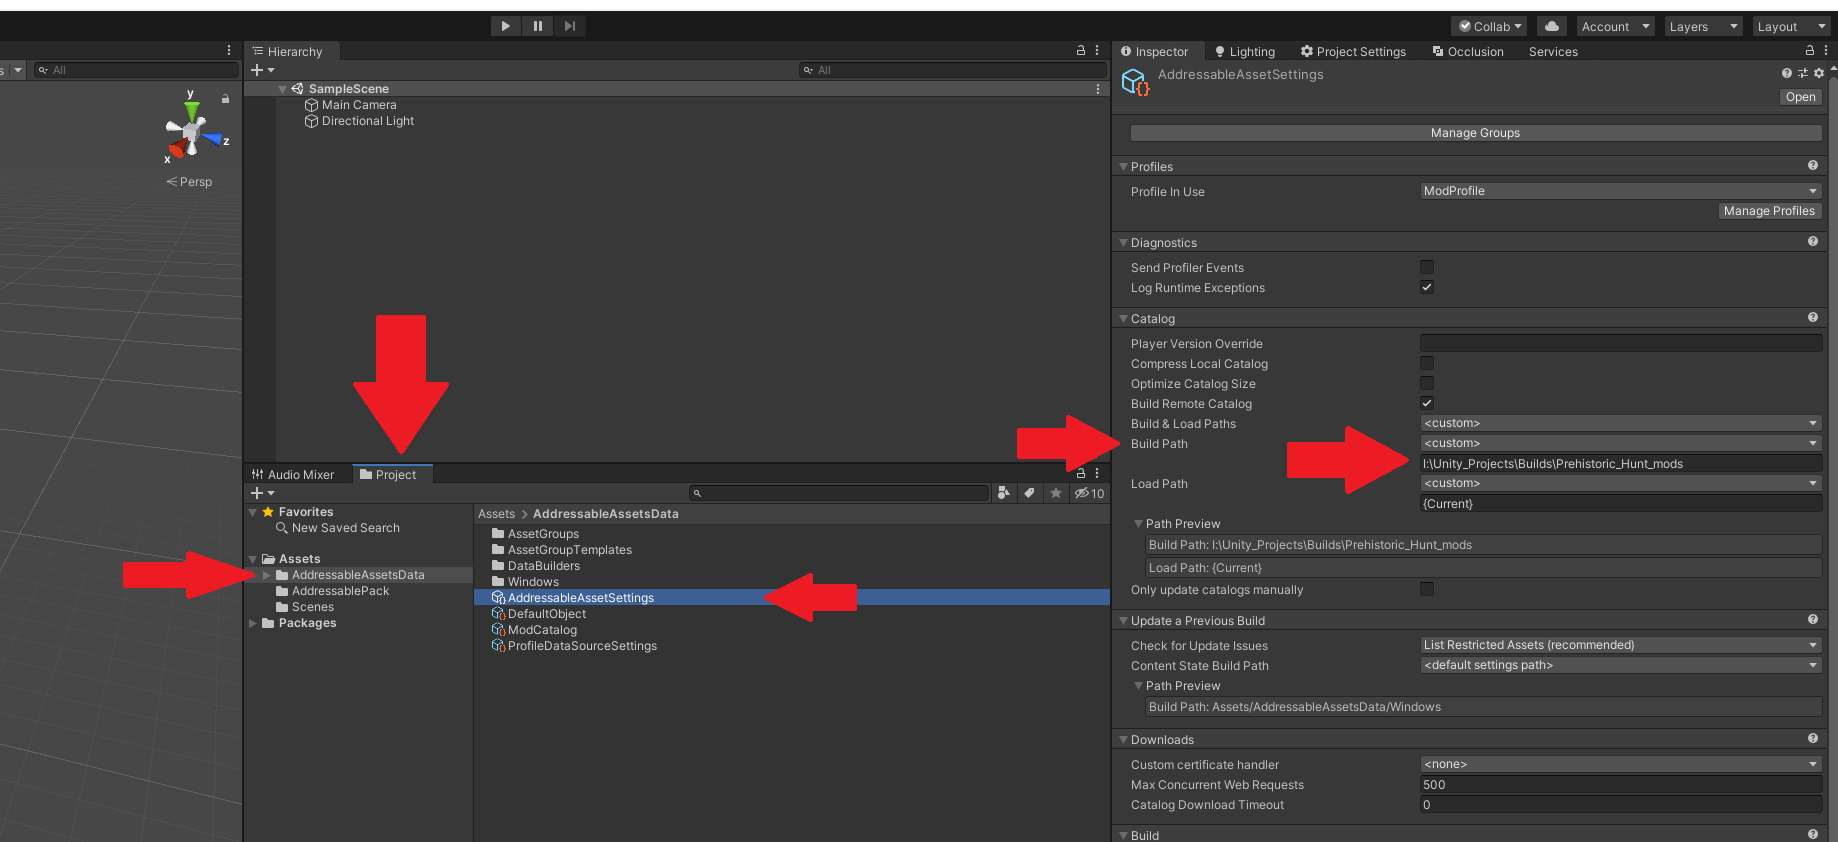
Task: Open the Build Path custom dropdown
Action: coord(1620,443)
